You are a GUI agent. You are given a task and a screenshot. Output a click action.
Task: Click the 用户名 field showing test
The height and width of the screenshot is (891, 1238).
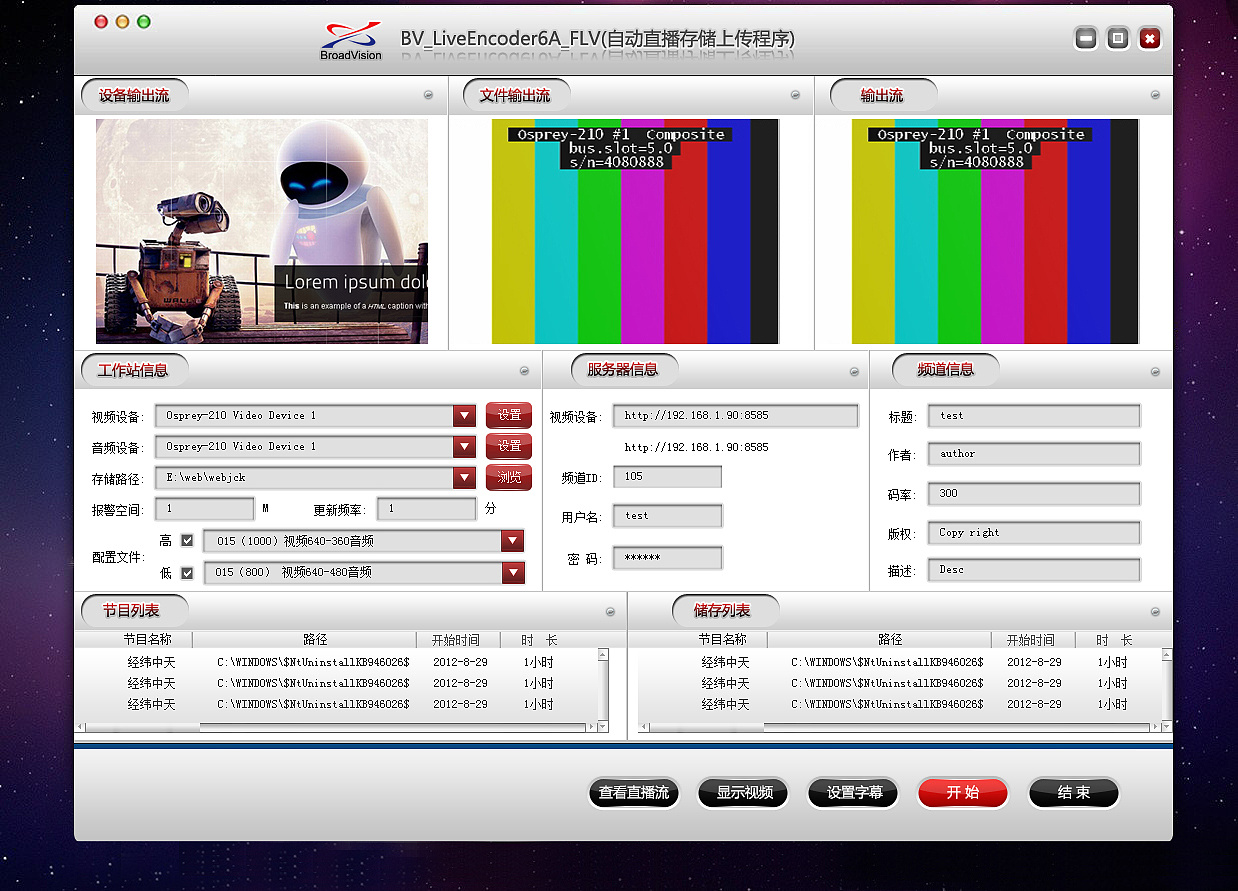[667, 516]
